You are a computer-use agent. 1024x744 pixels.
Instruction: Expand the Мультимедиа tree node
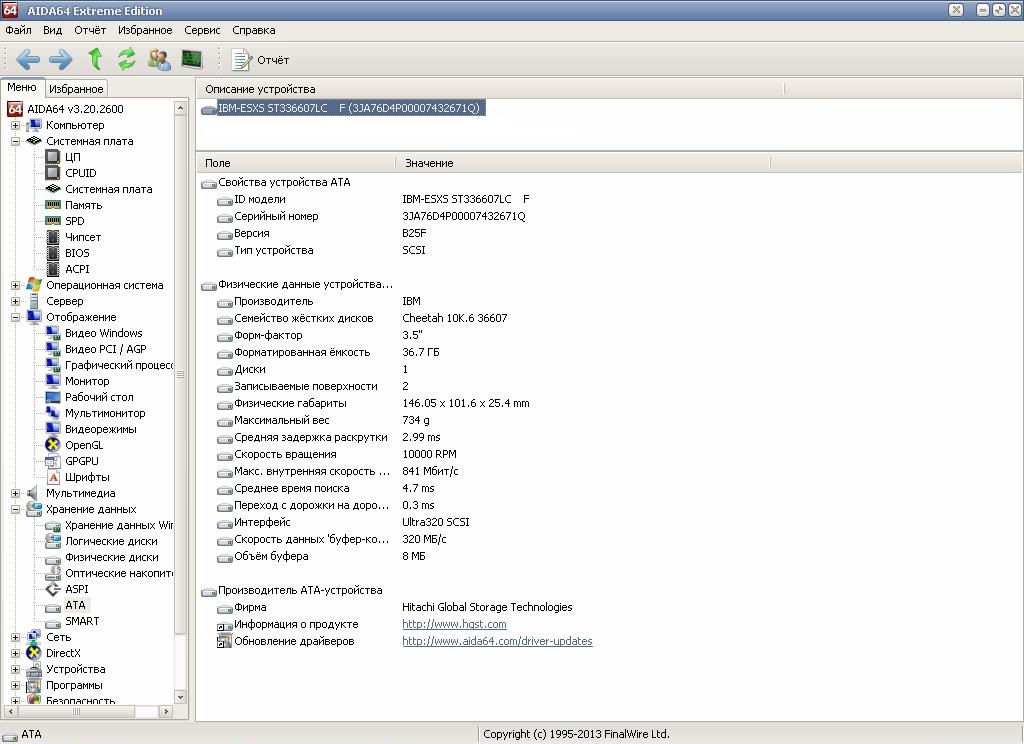15,493
